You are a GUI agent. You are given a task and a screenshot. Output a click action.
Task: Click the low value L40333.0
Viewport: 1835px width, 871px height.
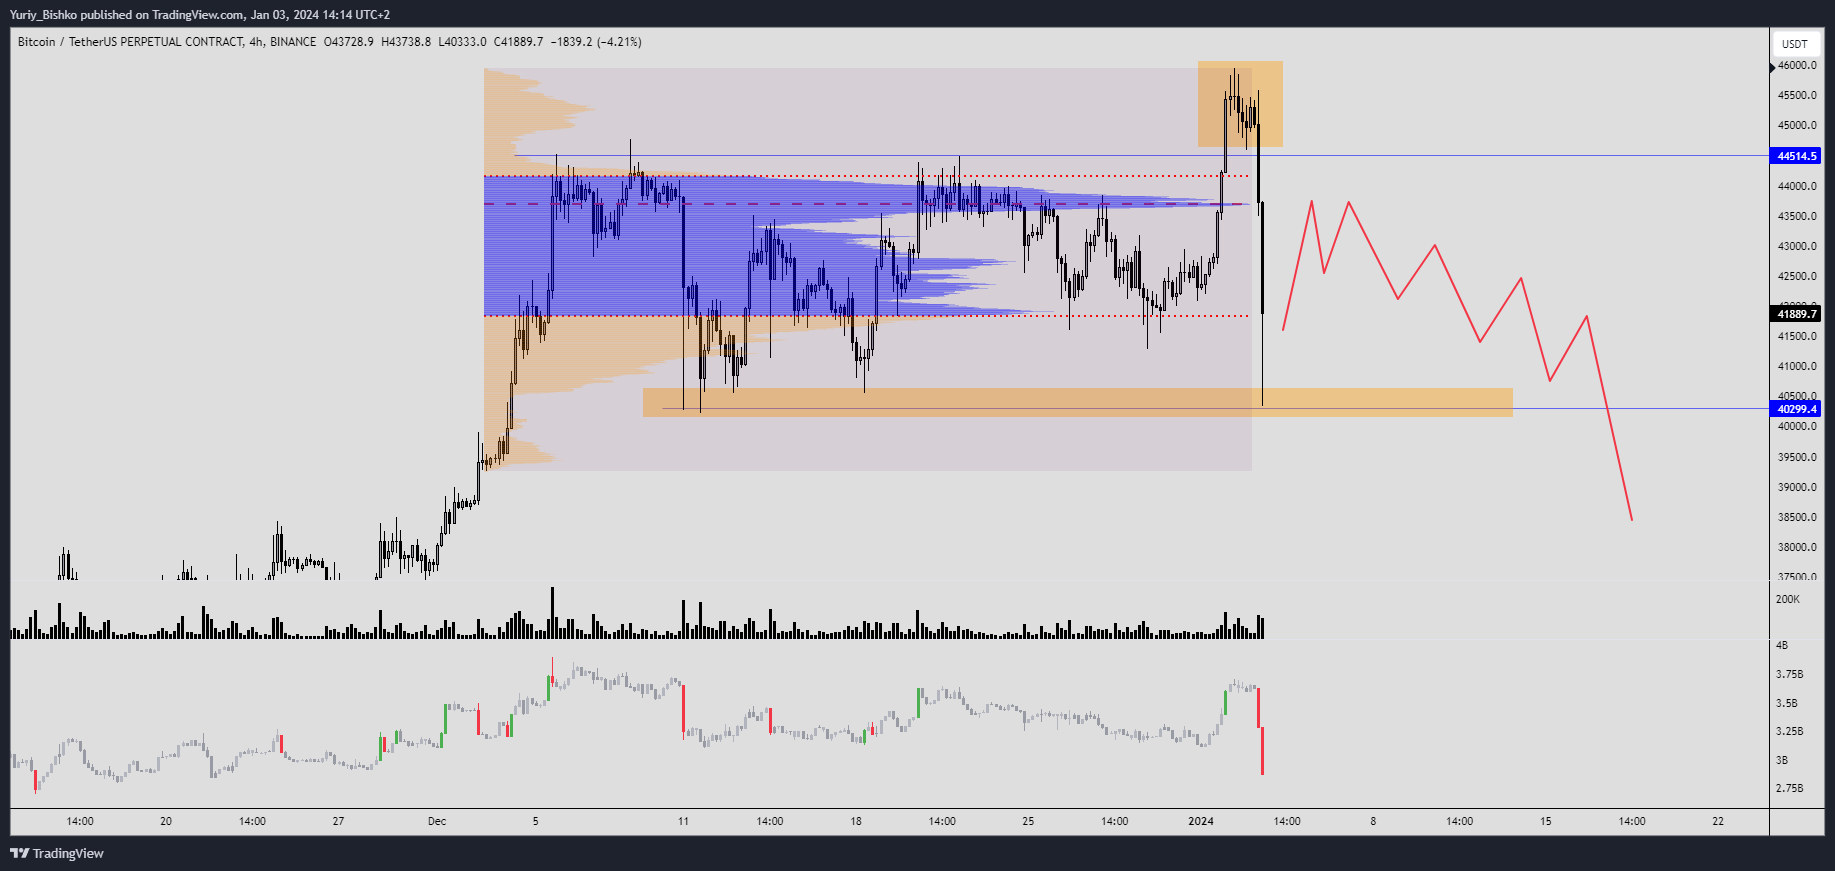point(462,42)
